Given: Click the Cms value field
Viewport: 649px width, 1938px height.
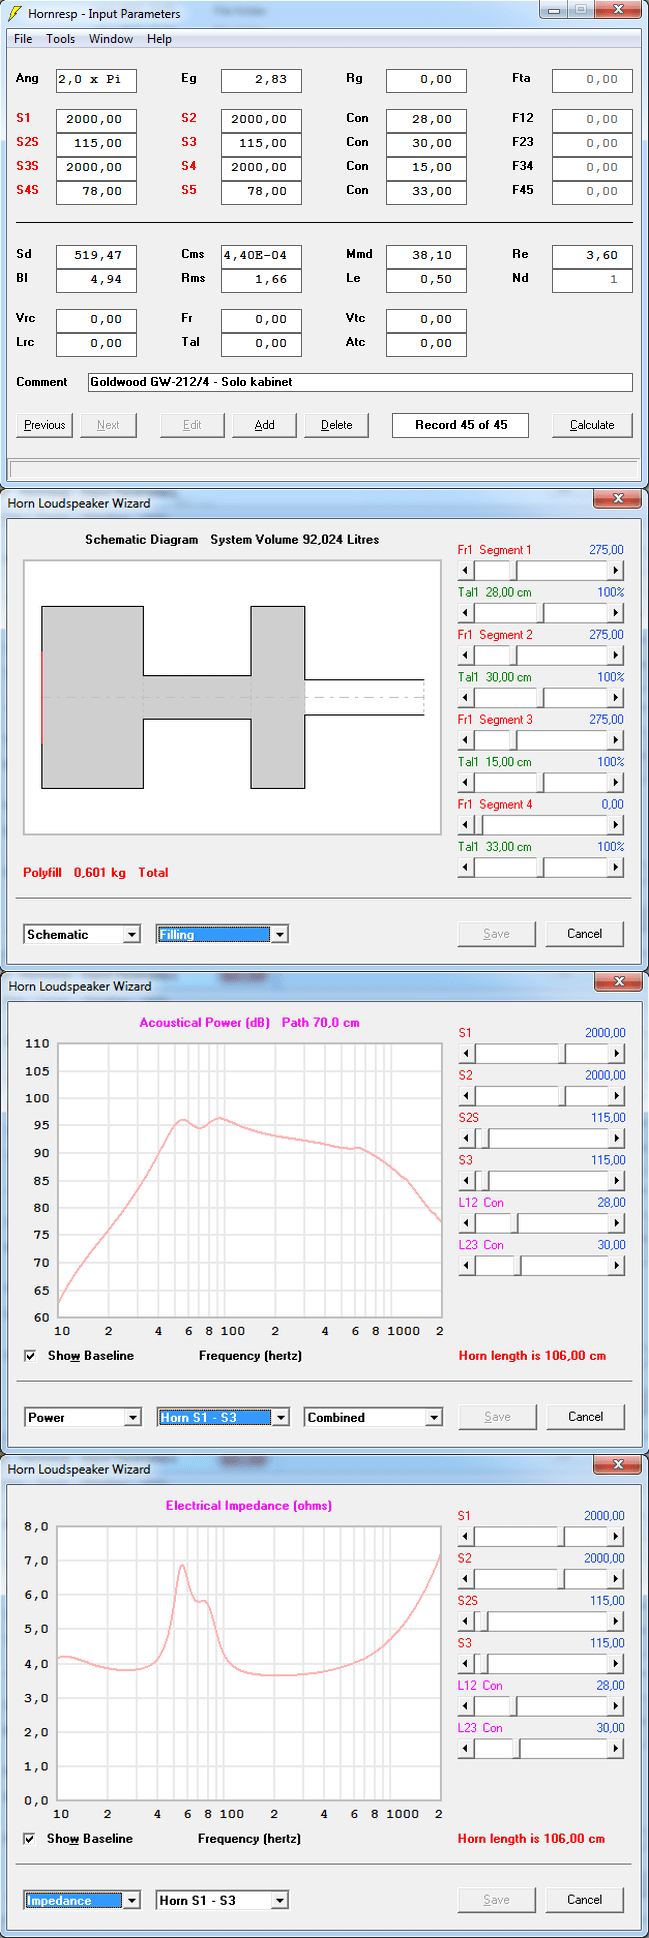Looking at the screenshot, I should coord(261,256).
